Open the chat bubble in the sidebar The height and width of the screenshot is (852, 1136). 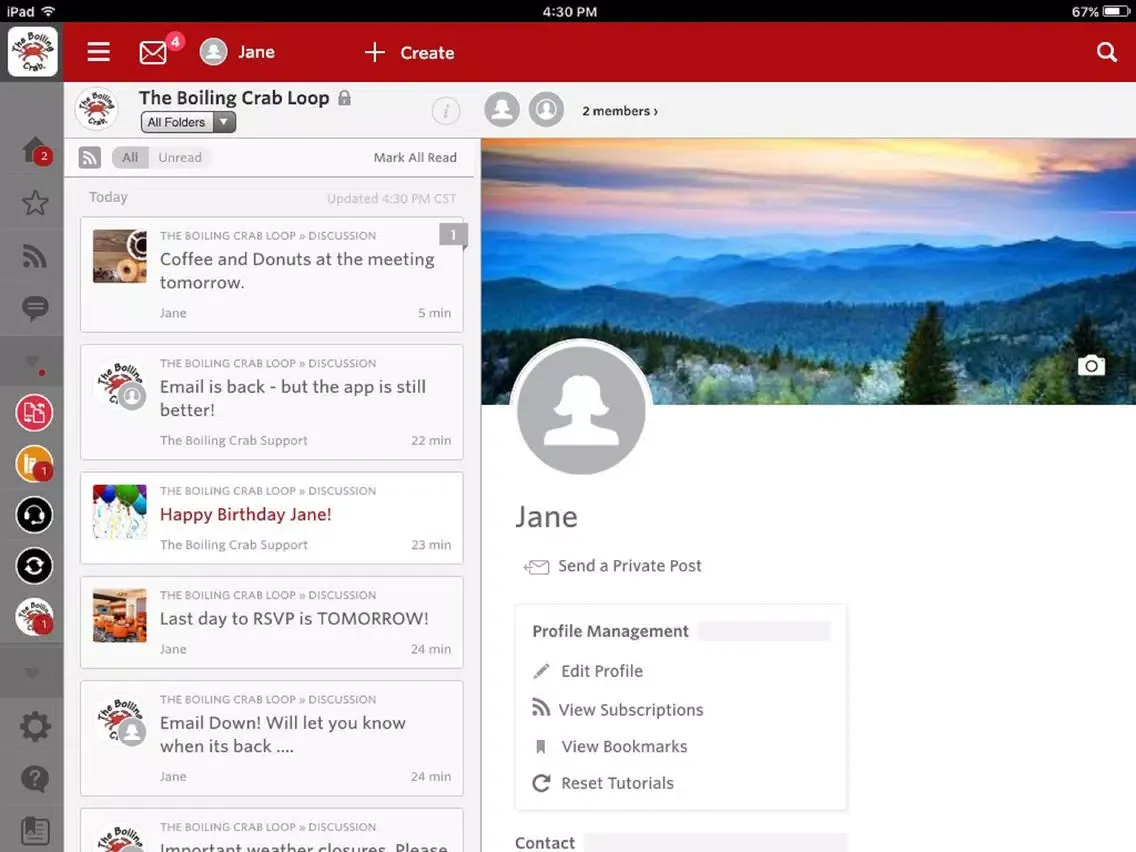coord(35,308)
